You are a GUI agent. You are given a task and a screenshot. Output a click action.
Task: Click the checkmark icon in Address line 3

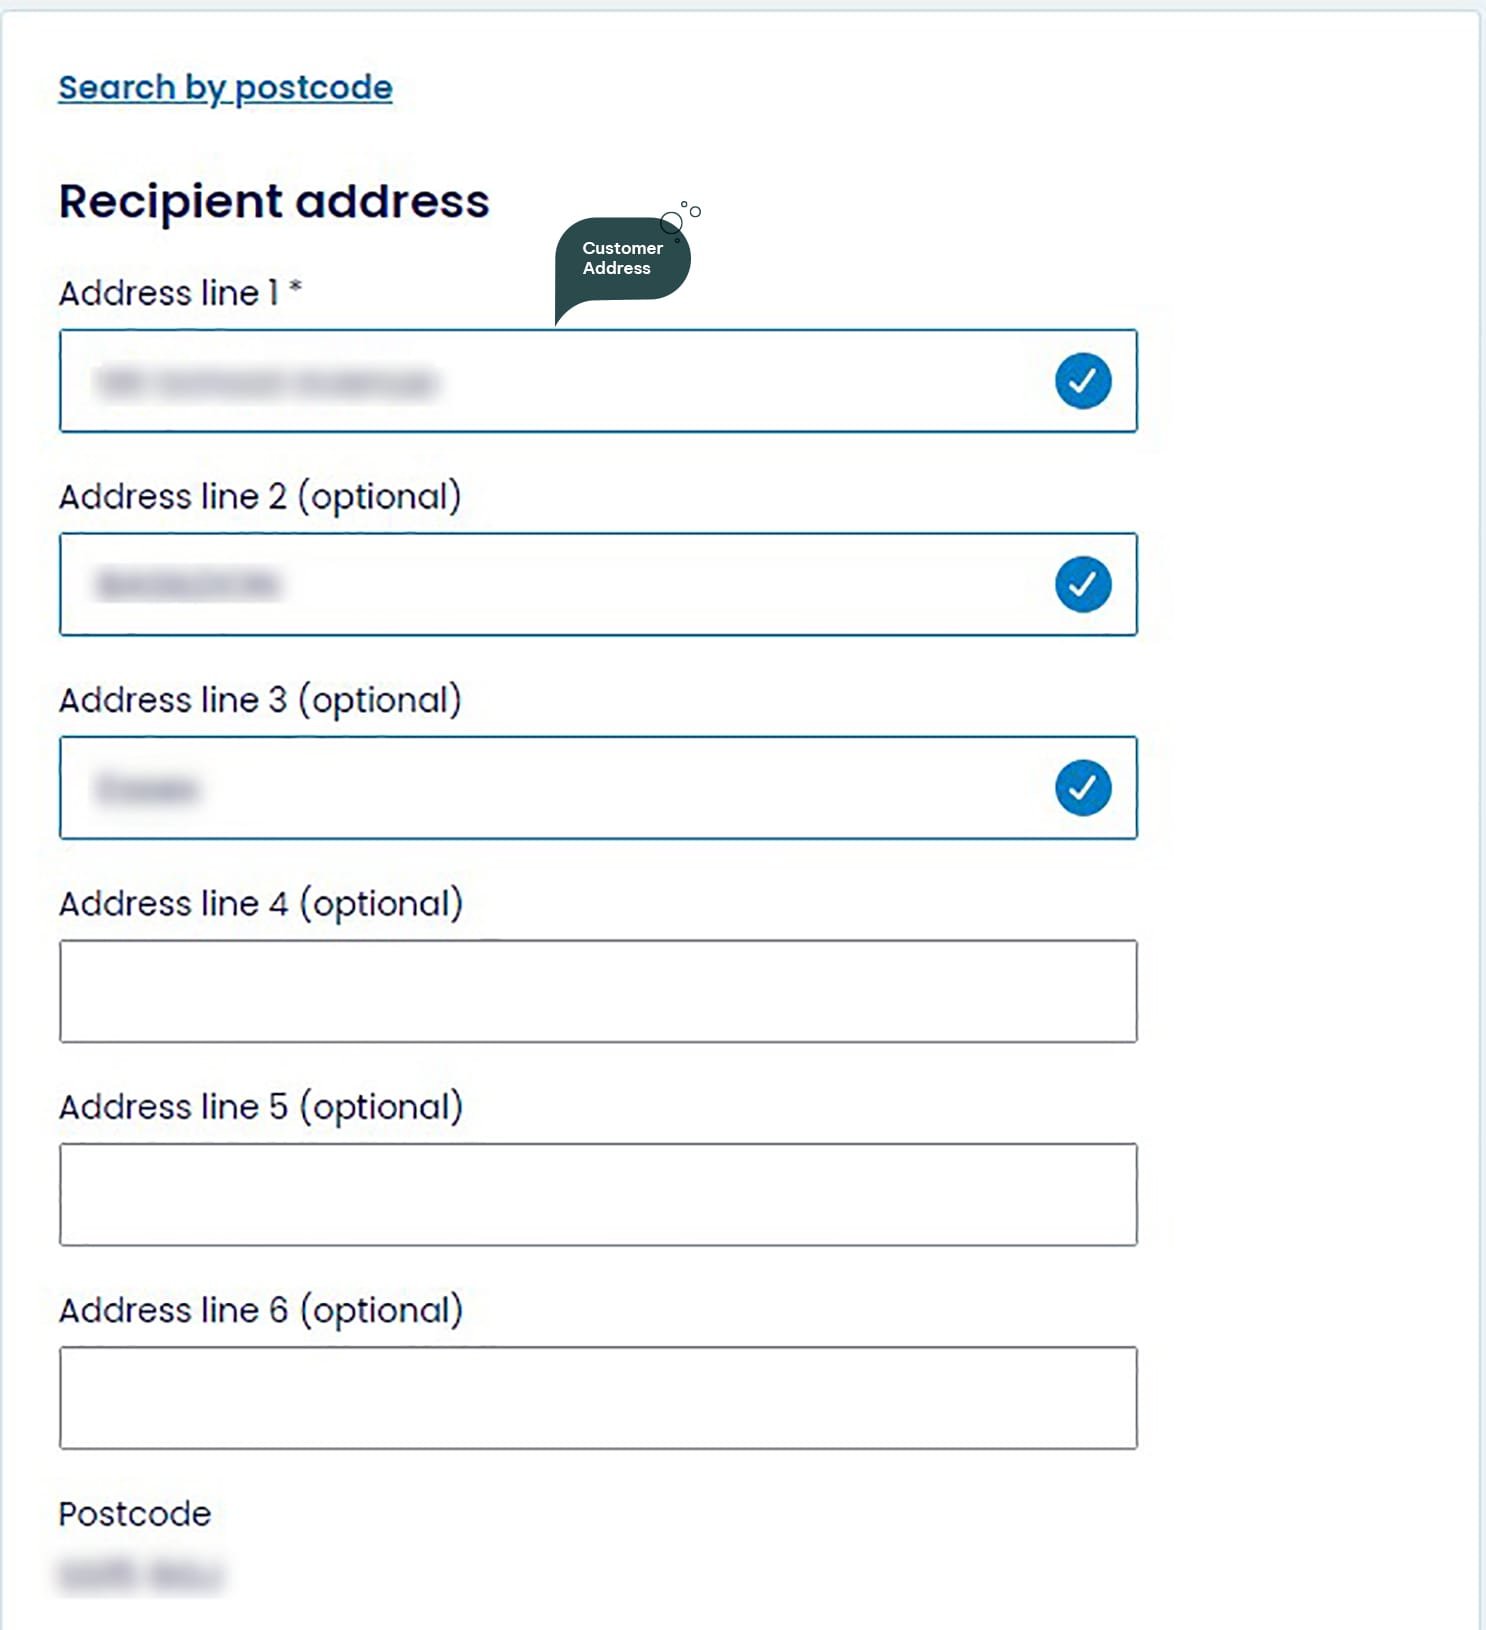pyautogui.click(x=1083, y=788)
